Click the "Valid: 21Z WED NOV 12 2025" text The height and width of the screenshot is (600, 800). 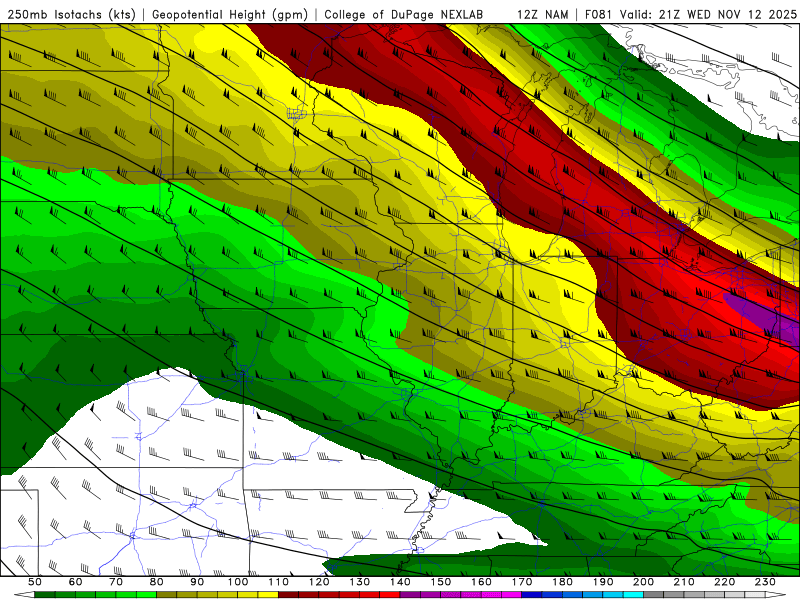pos(708,15)
